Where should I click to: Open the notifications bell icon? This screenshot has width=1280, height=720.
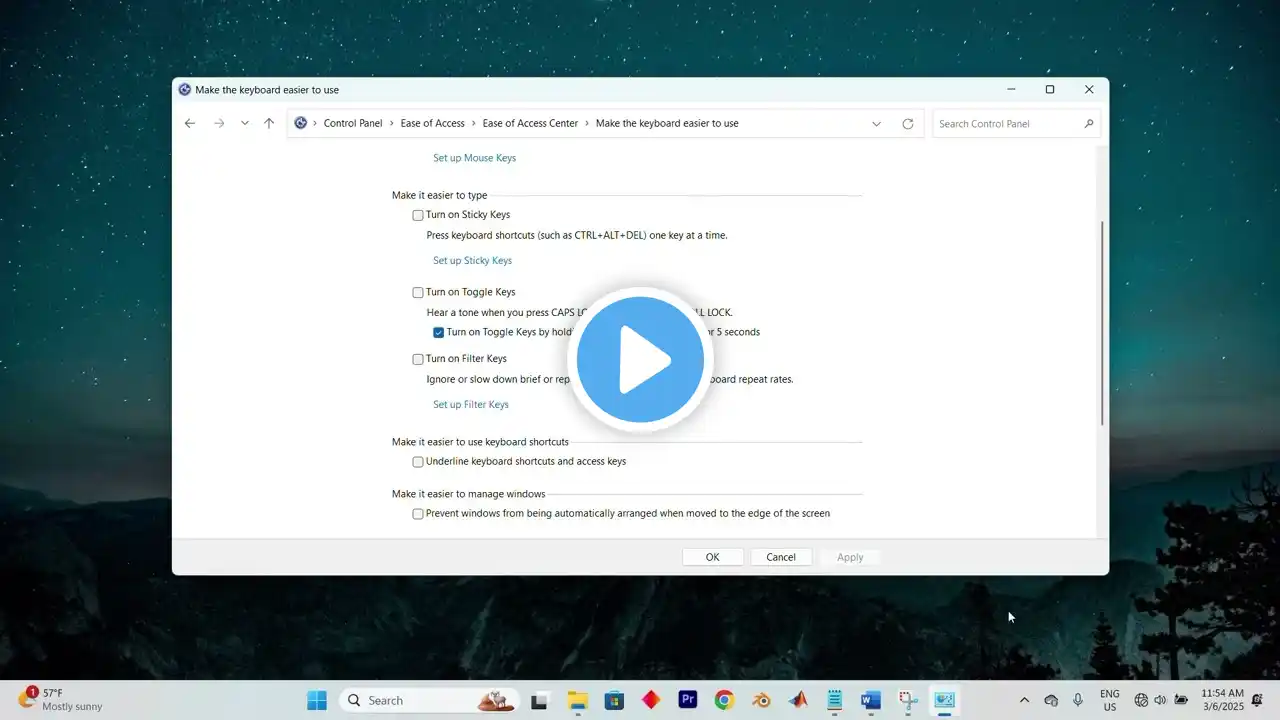1257,700
